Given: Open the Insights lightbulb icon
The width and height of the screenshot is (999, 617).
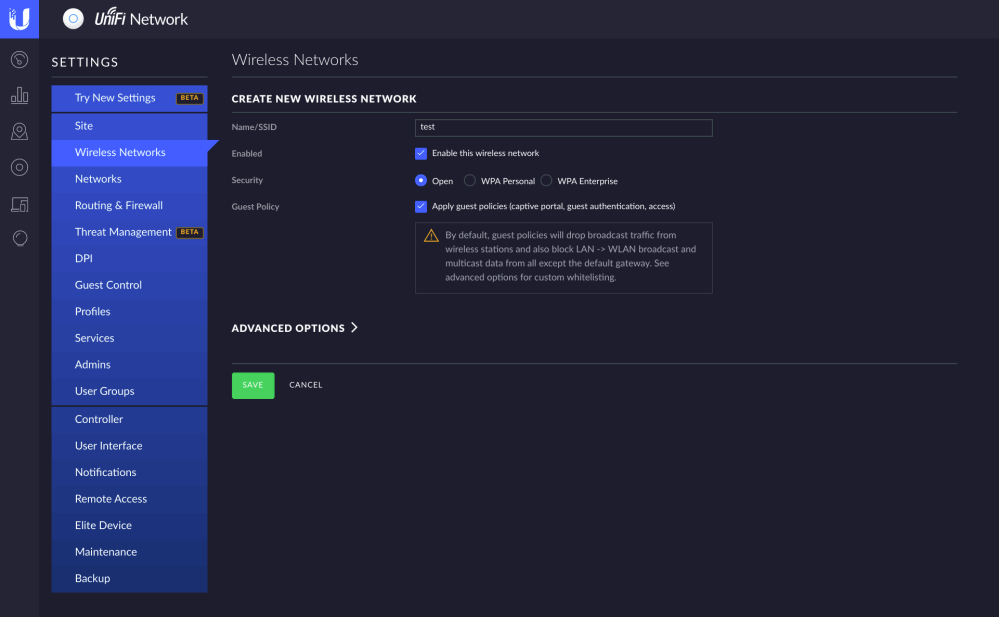Looking at the screenshot, I should point(19,238).
